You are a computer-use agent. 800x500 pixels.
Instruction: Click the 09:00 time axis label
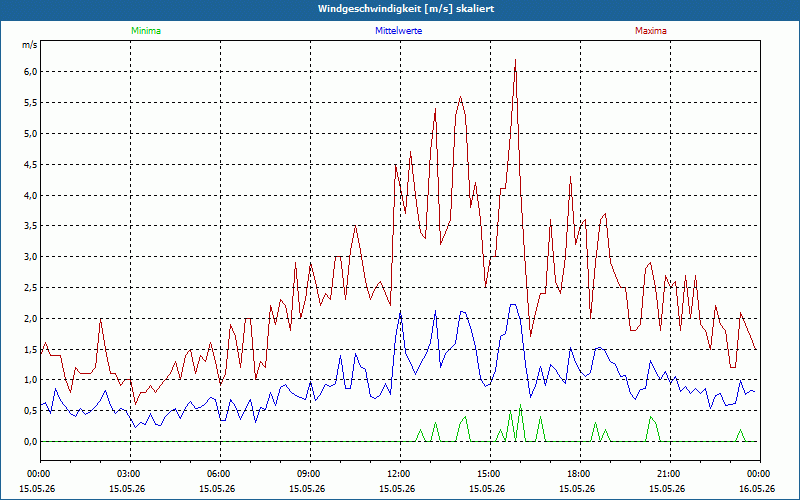(310, 474)
